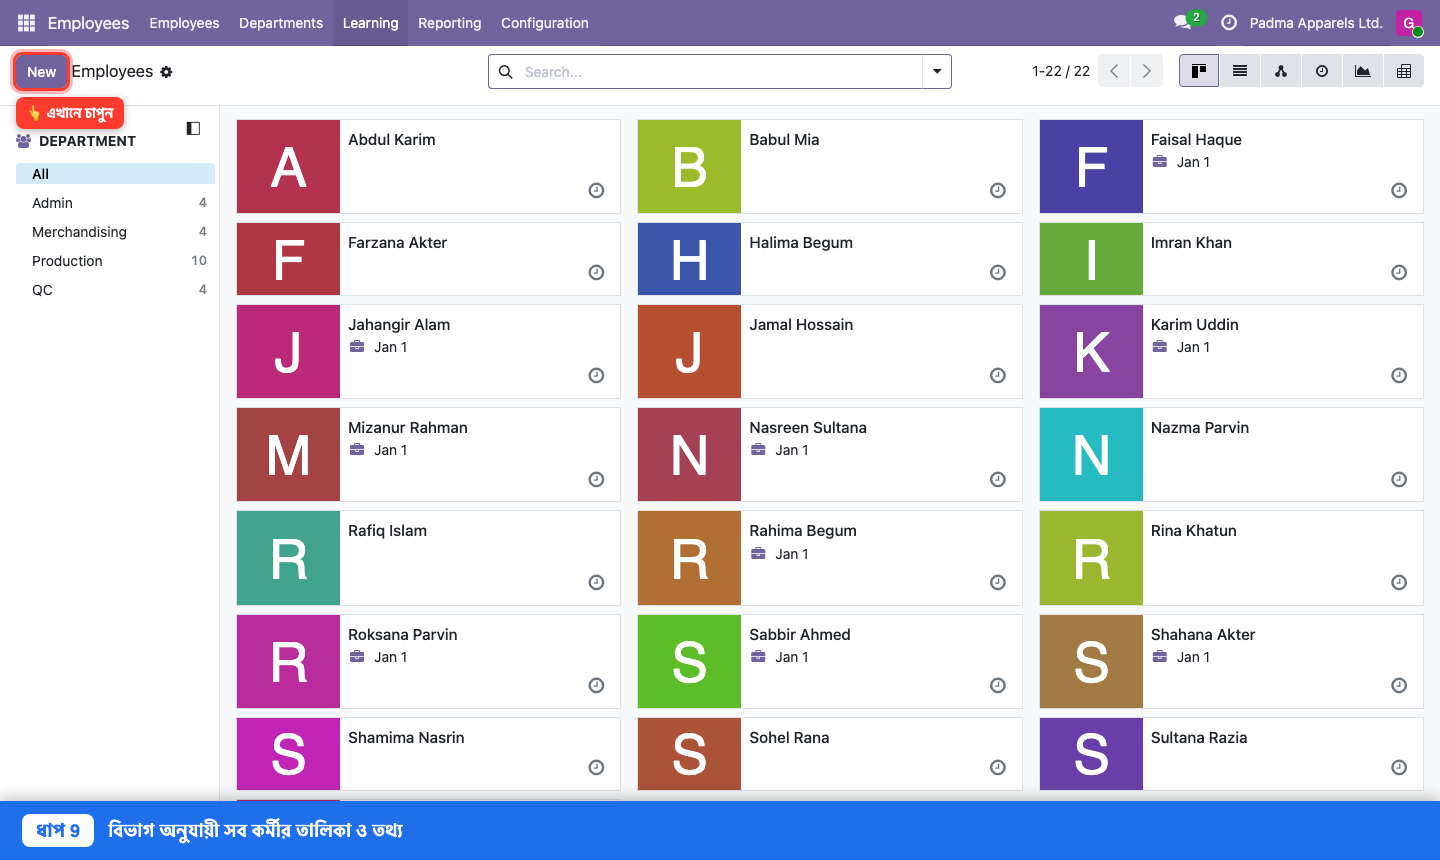Open the Employees menu in the navigation bar
The image size is (1440, 860).
click(184, 23)
